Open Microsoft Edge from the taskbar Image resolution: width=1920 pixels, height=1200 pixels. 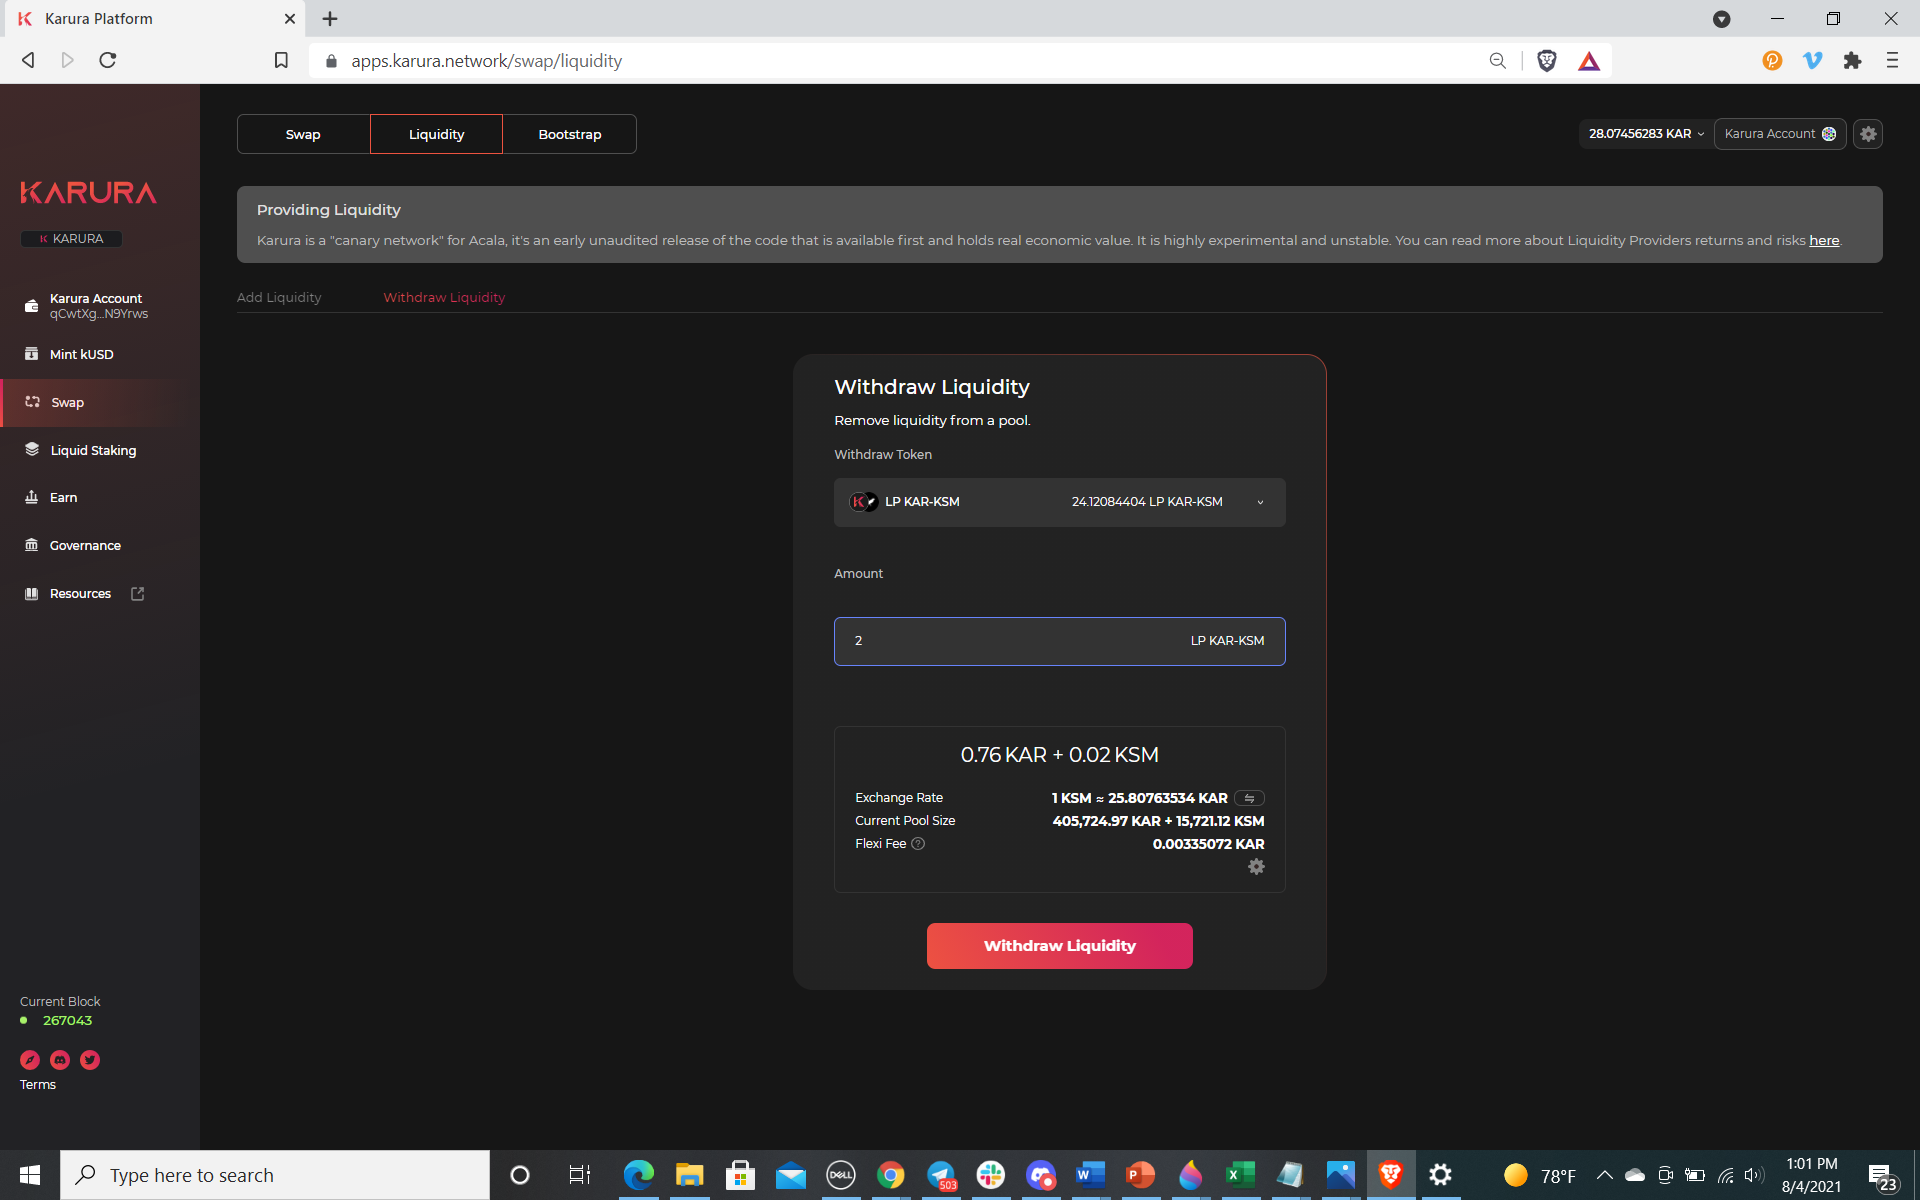pos(639,1175)
